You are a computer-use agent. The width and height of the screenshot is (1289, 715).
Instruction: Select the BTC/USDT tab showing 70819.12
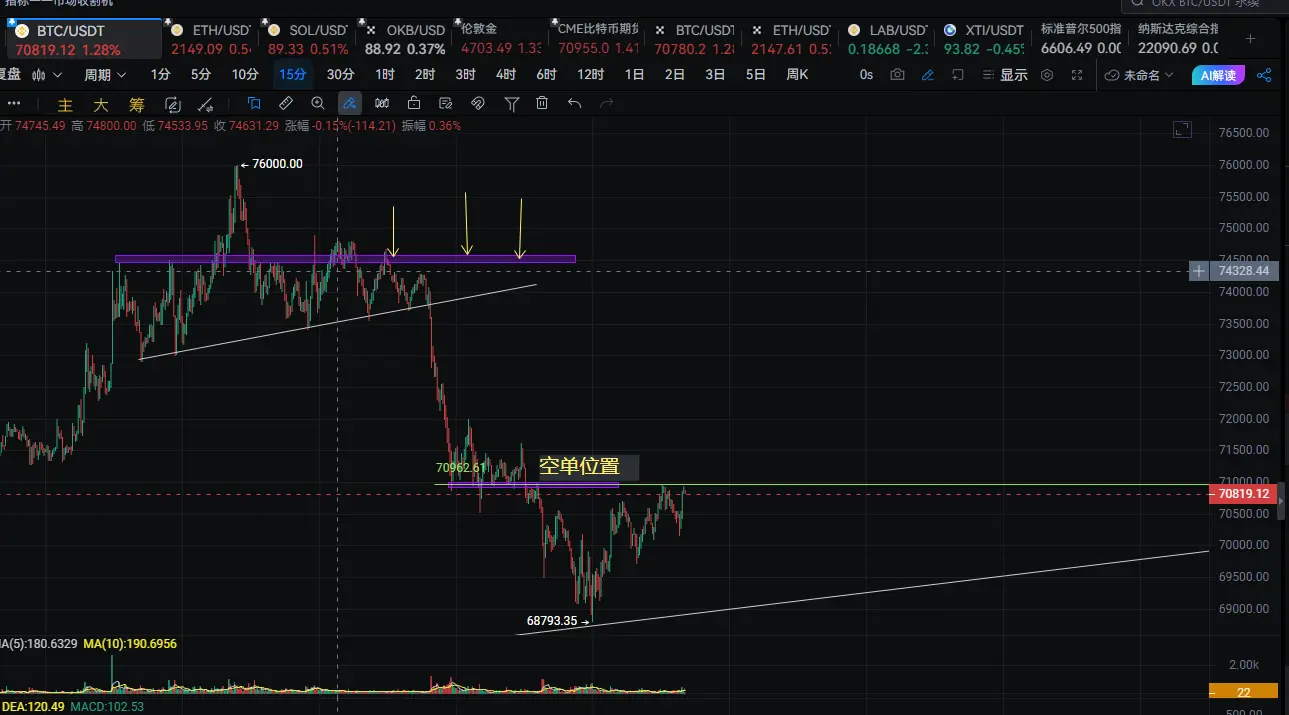[82, 40]
